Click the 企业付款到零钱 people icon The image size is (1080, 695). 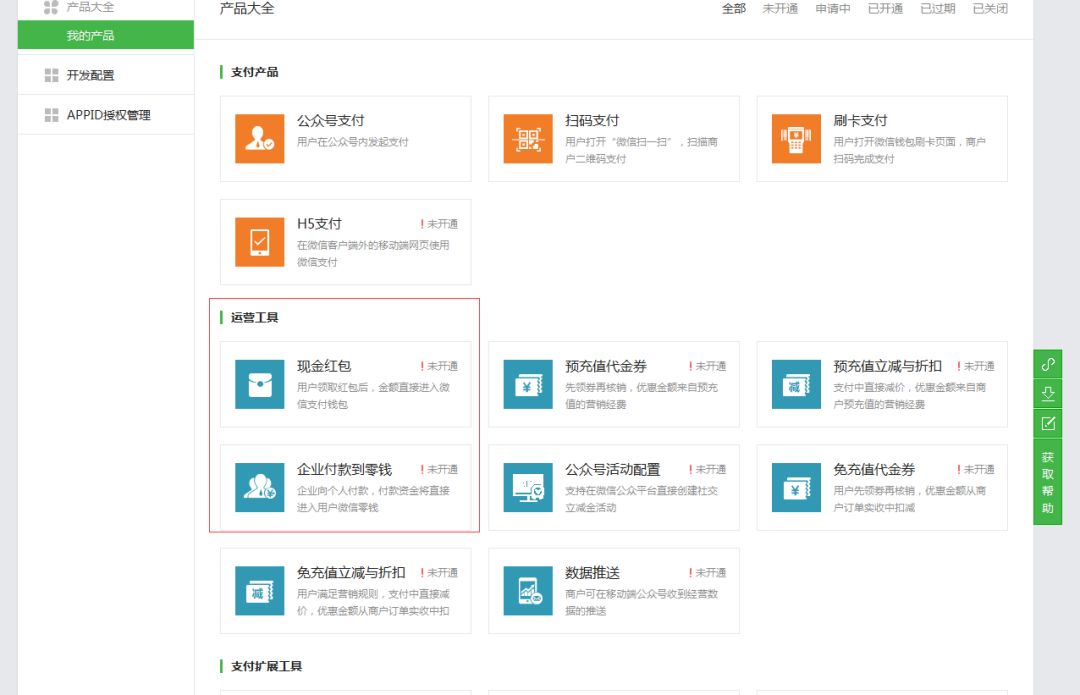tap(260, 488)
